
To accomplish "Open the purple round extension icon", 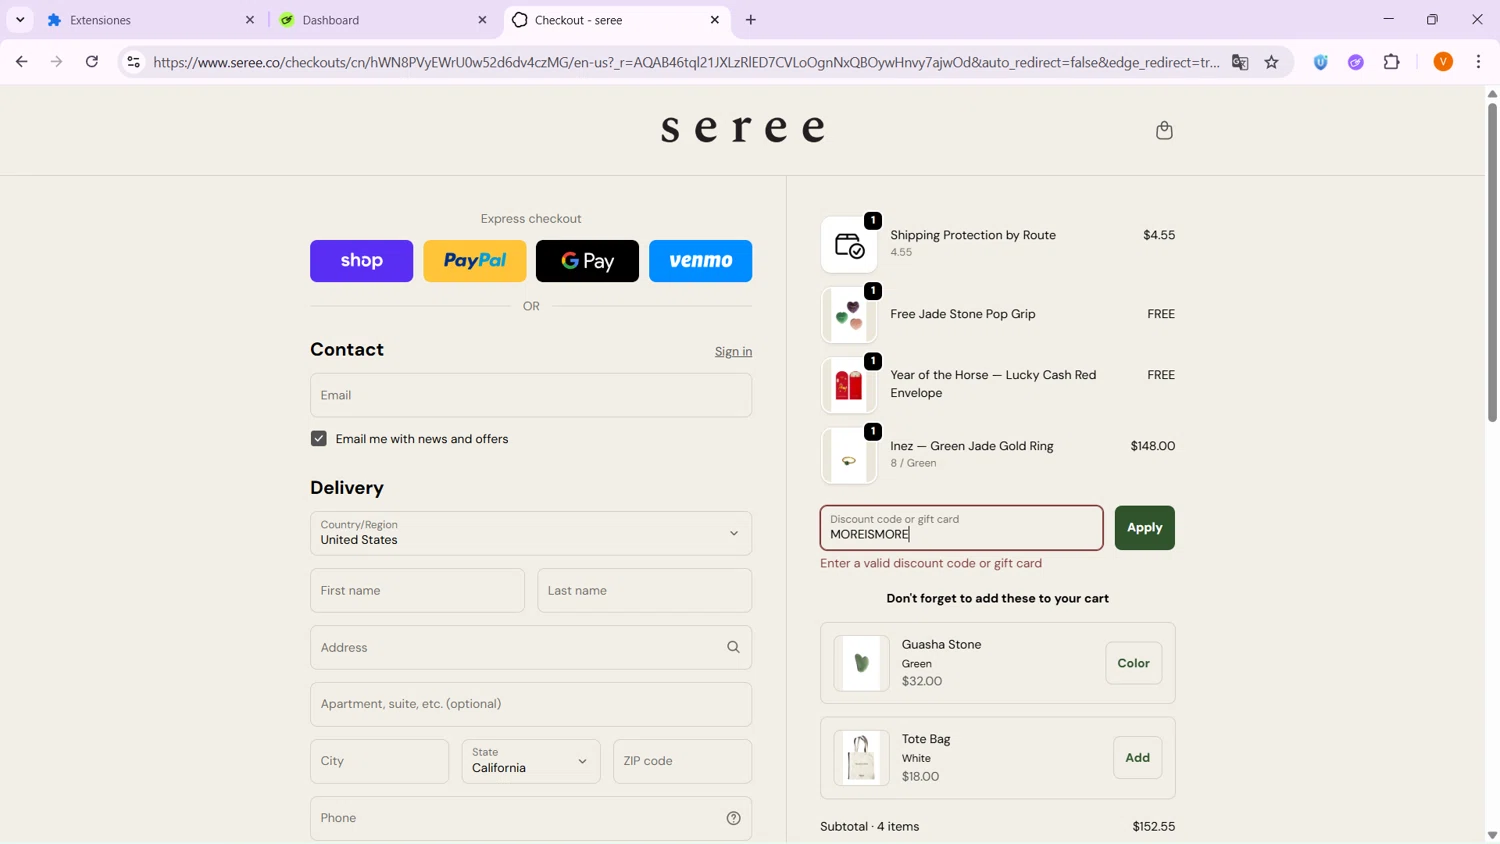I will coord(1356,62).
